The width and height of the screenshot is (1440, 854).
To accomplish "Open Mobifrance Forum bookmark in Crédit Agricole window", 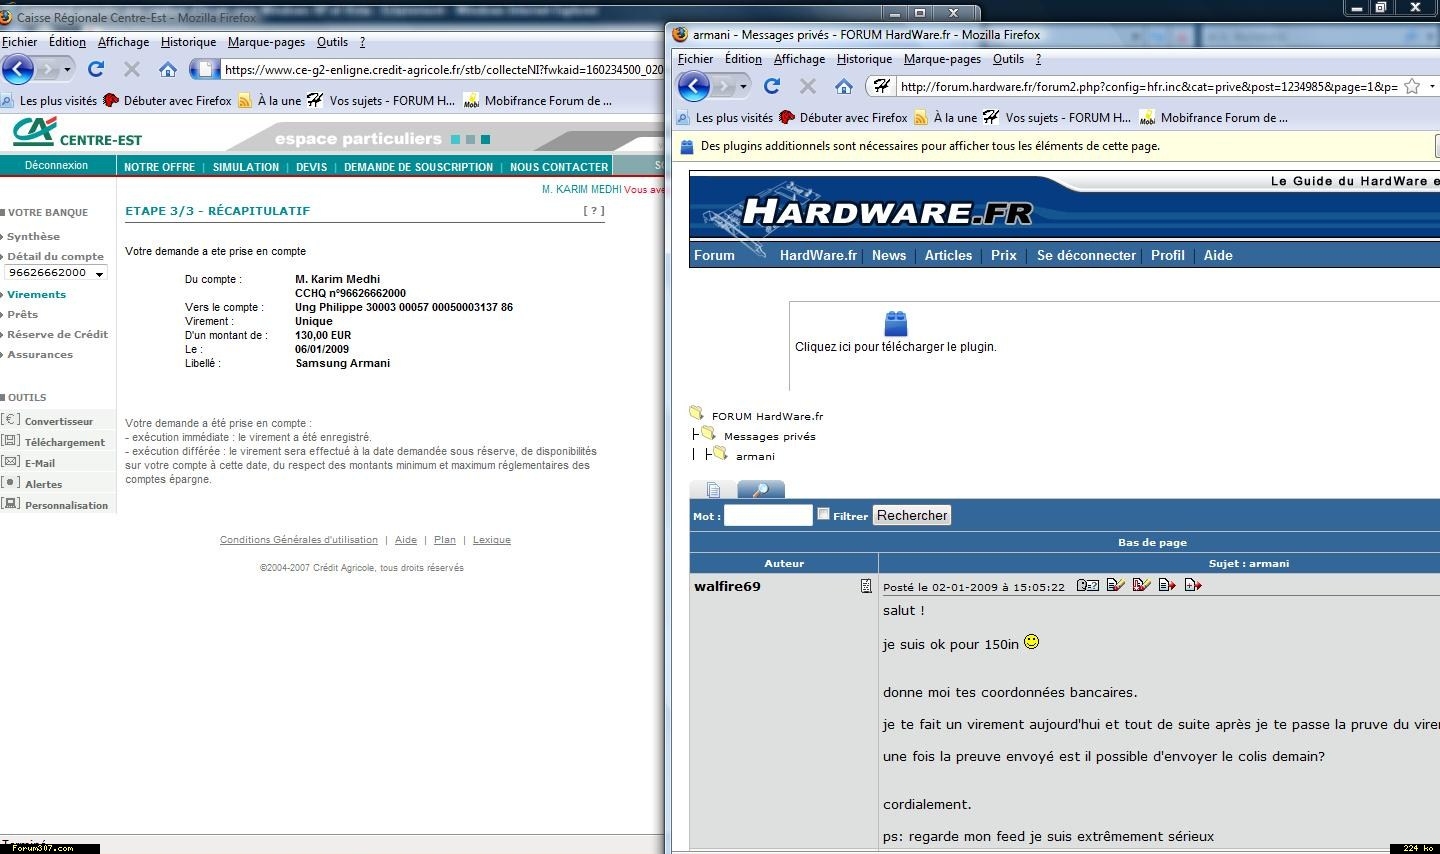I will 537,100.
